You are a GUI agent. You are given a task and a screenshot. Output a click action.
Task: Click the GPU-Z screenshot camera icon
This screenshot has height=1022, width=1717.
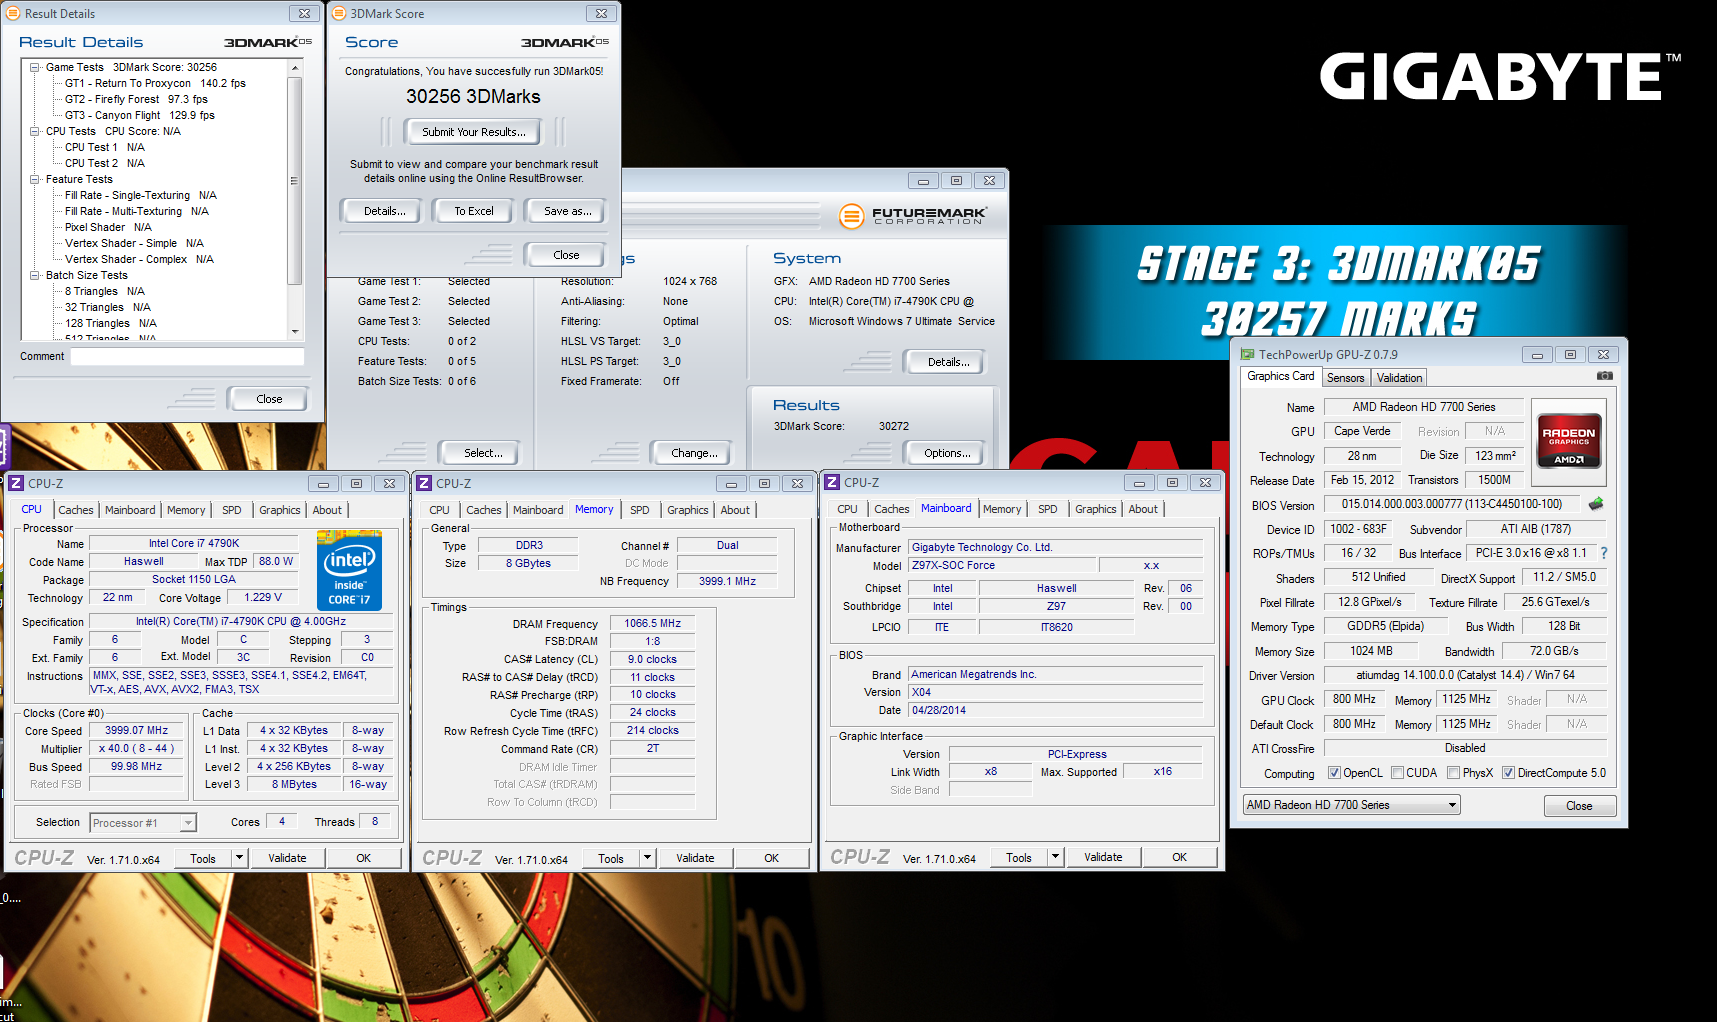point(1604,376)
